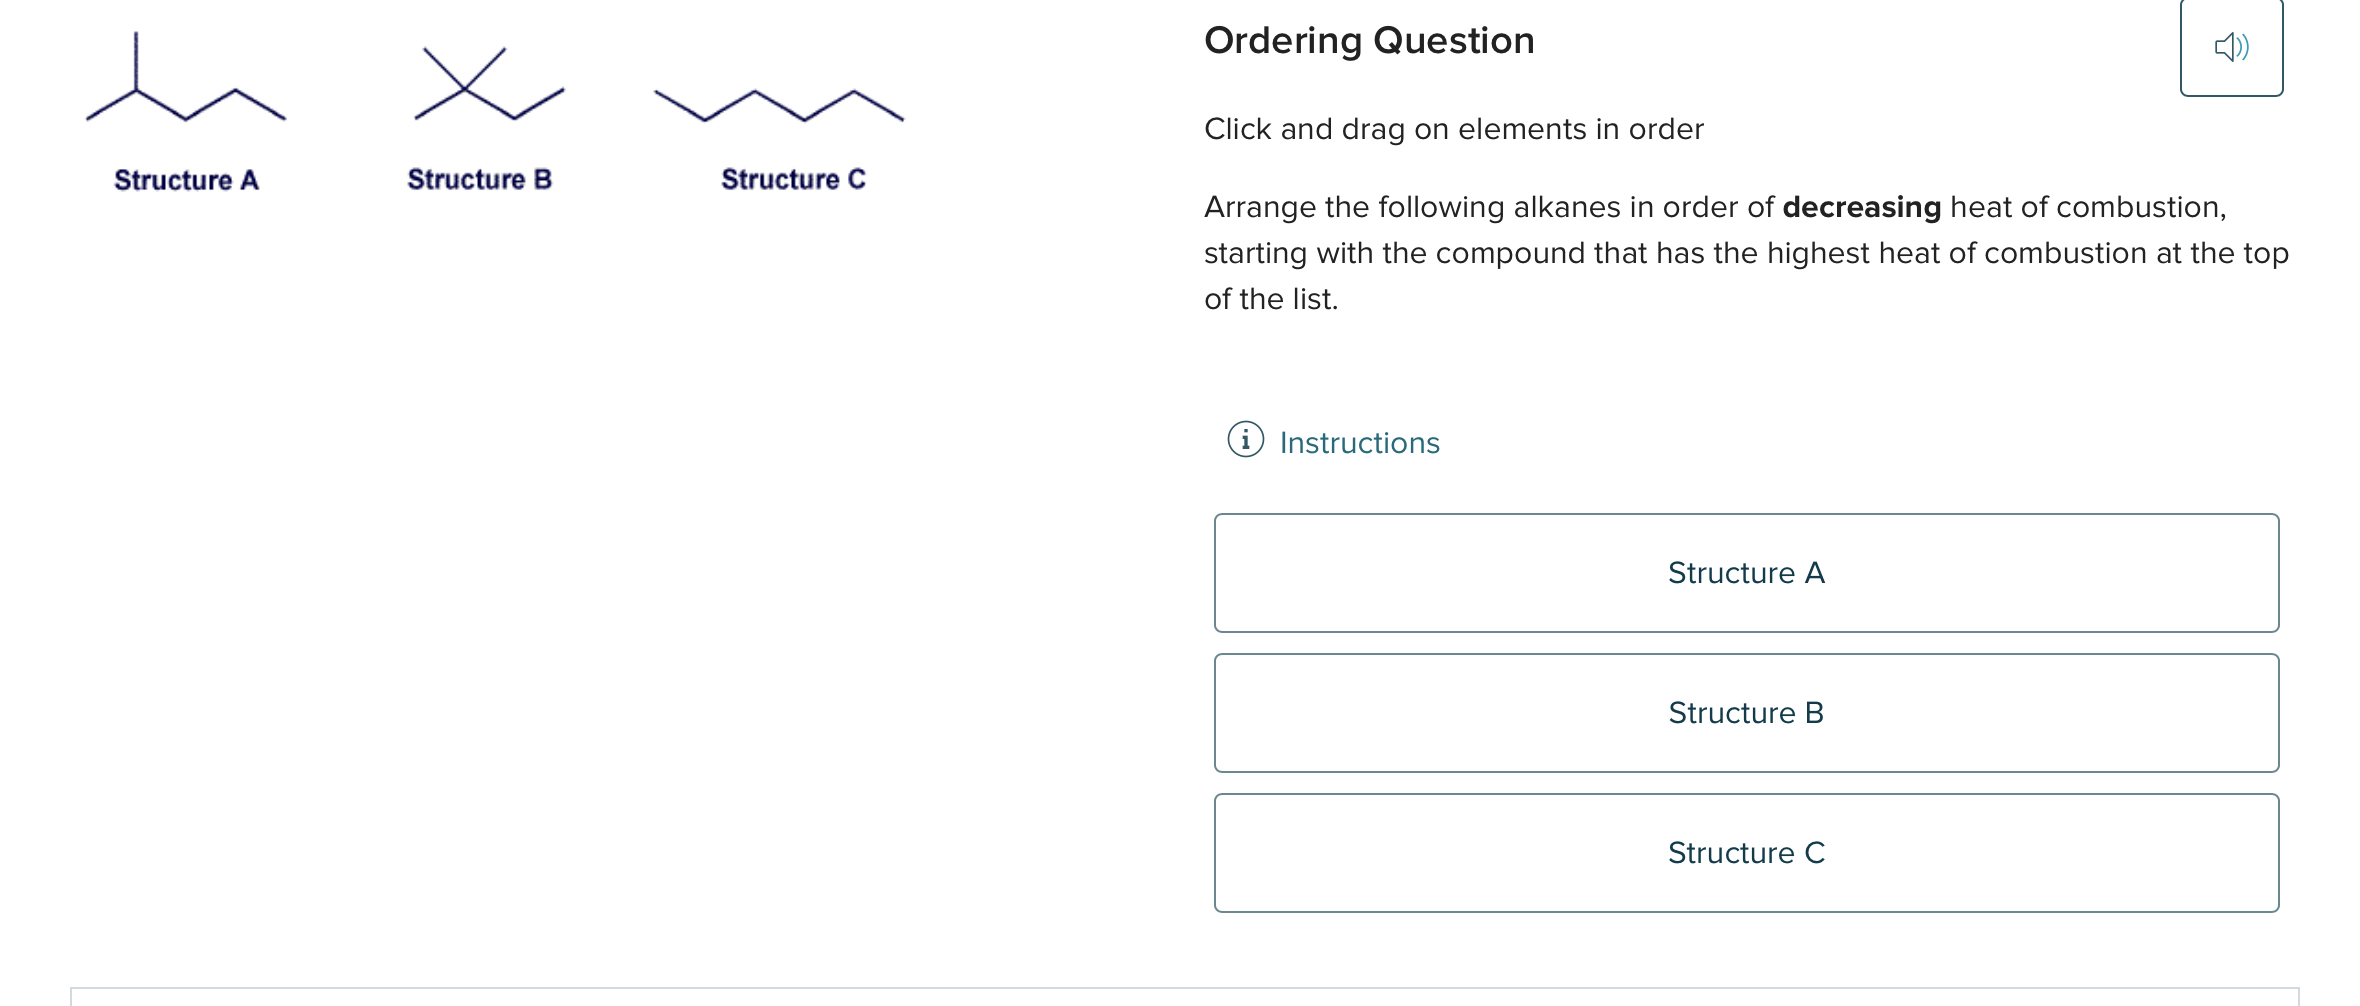
Task: Click the bolded word decreasing in the prompt
Action: (x=1861, y=207)
